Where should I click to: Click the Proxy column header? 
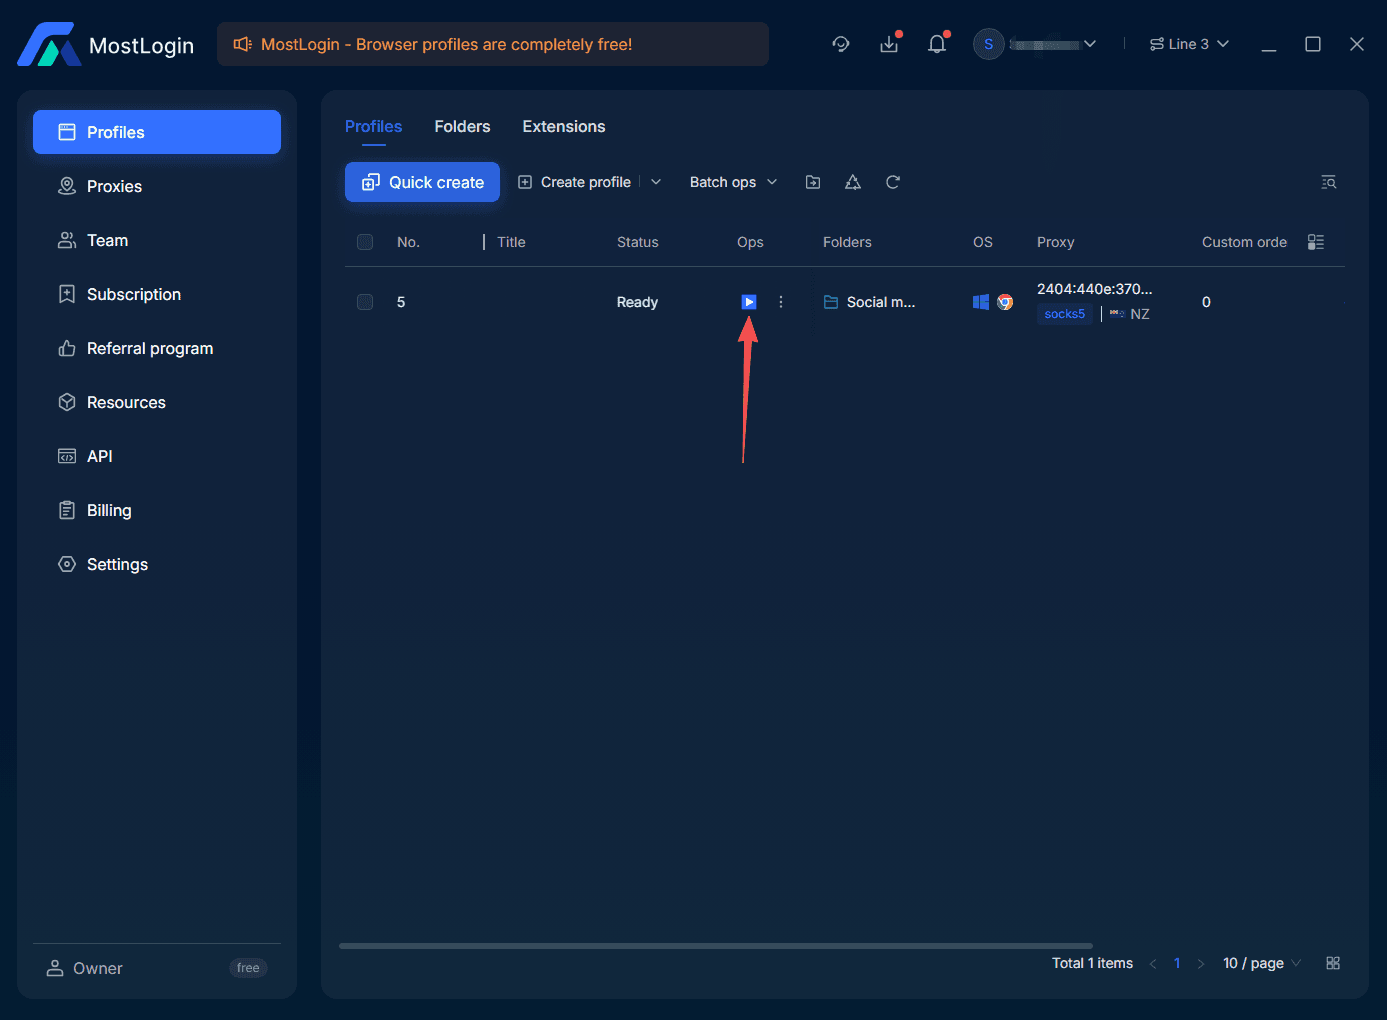[x=1056, y=242]
